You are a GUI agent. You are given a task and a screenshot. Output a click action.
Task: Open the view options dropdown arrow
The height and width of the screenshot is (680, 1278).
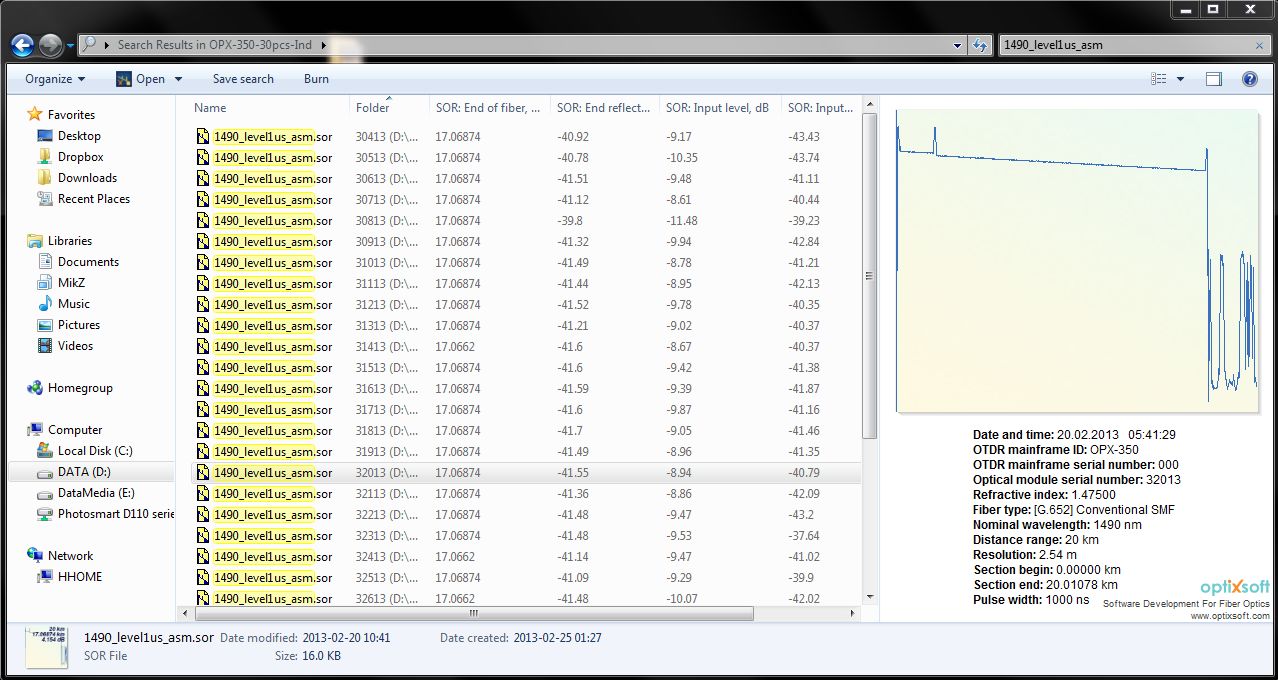(1180, 79)
